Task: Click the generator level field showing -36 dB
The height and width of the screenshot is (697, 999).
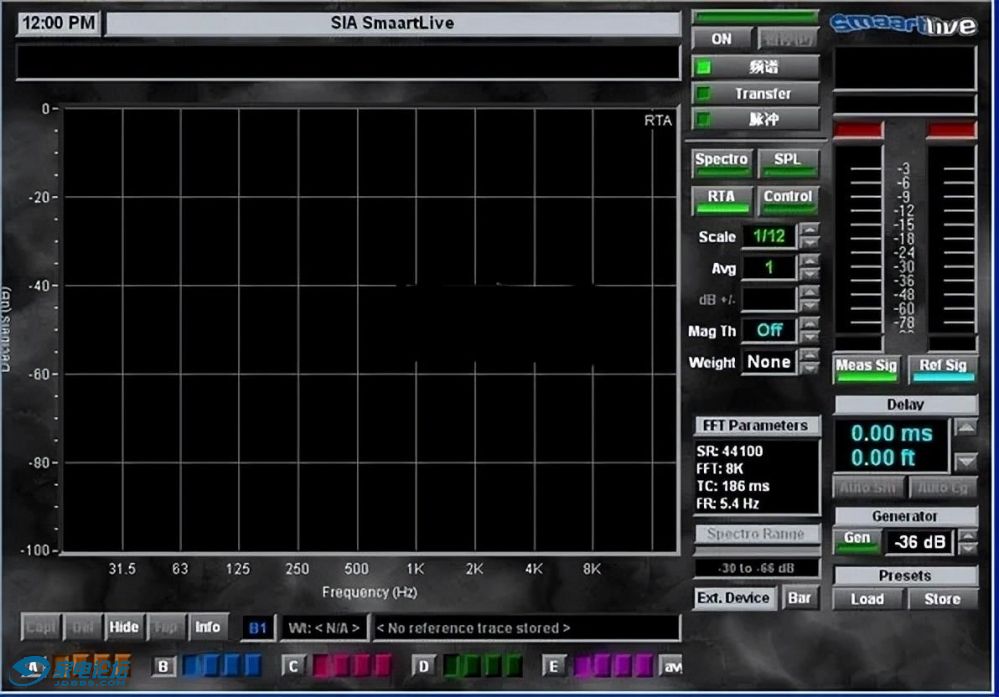Action: [919, 542]
